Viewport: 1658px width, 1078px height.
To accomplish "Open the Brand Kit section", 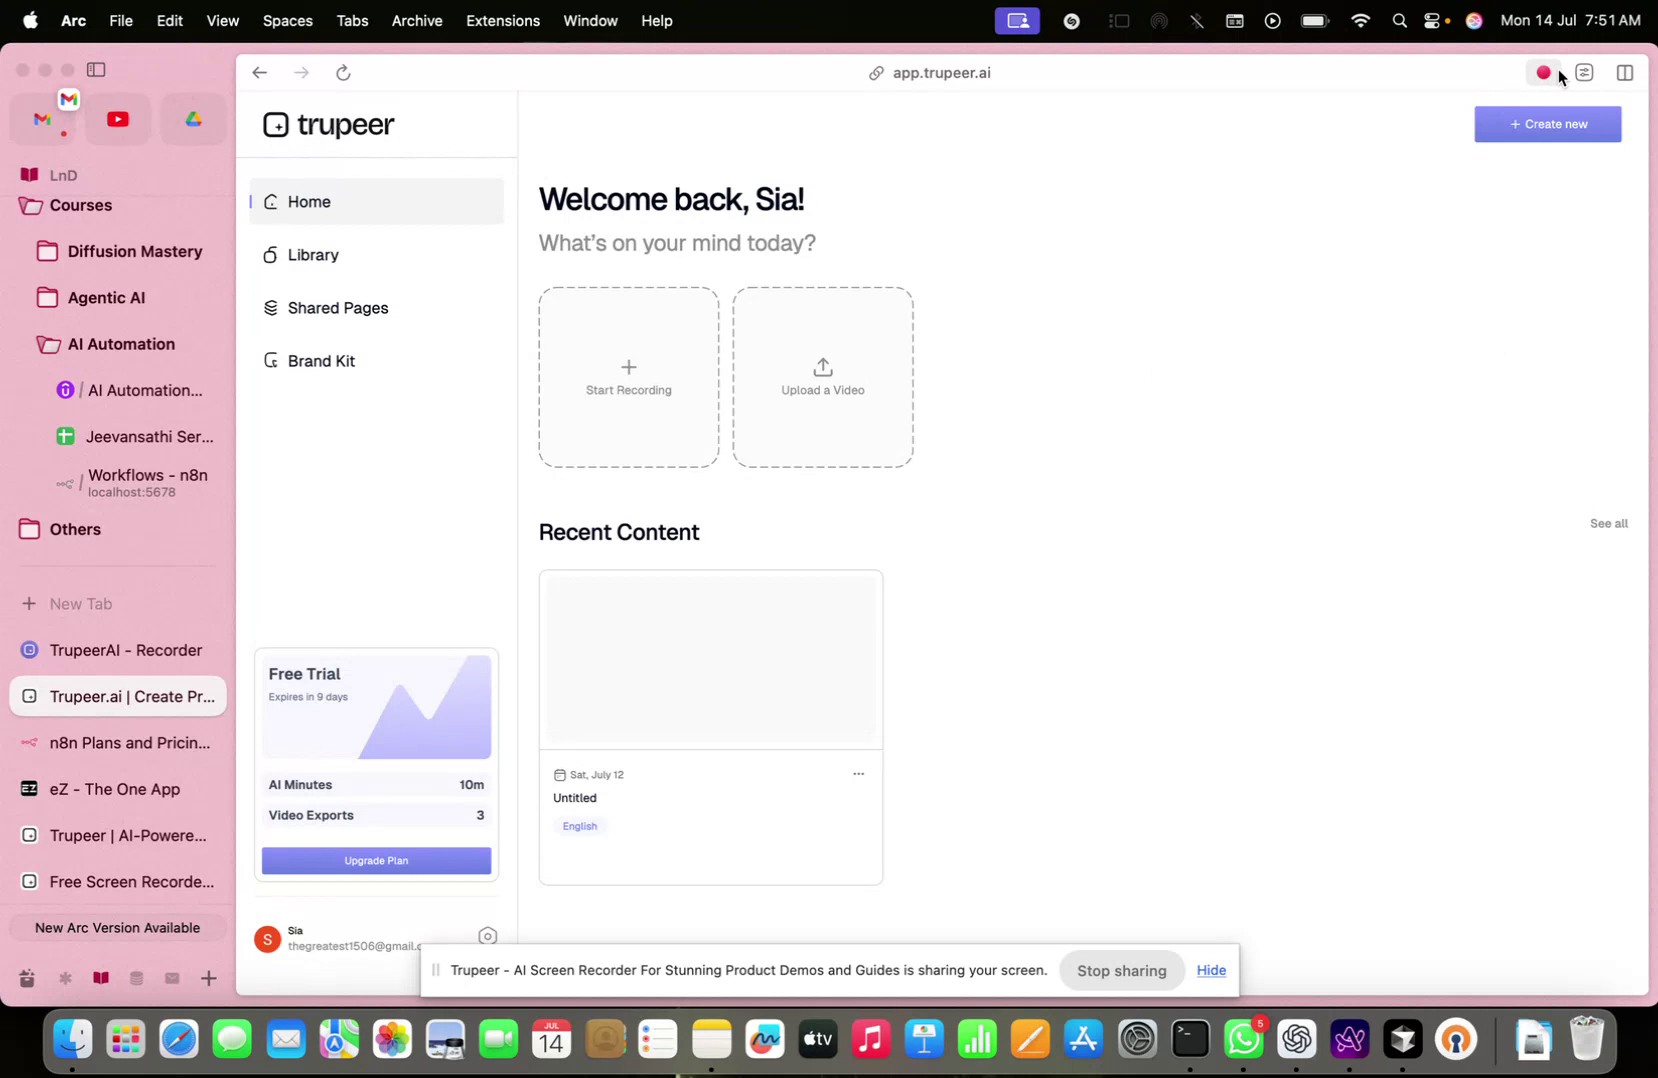I will point(321,360).
